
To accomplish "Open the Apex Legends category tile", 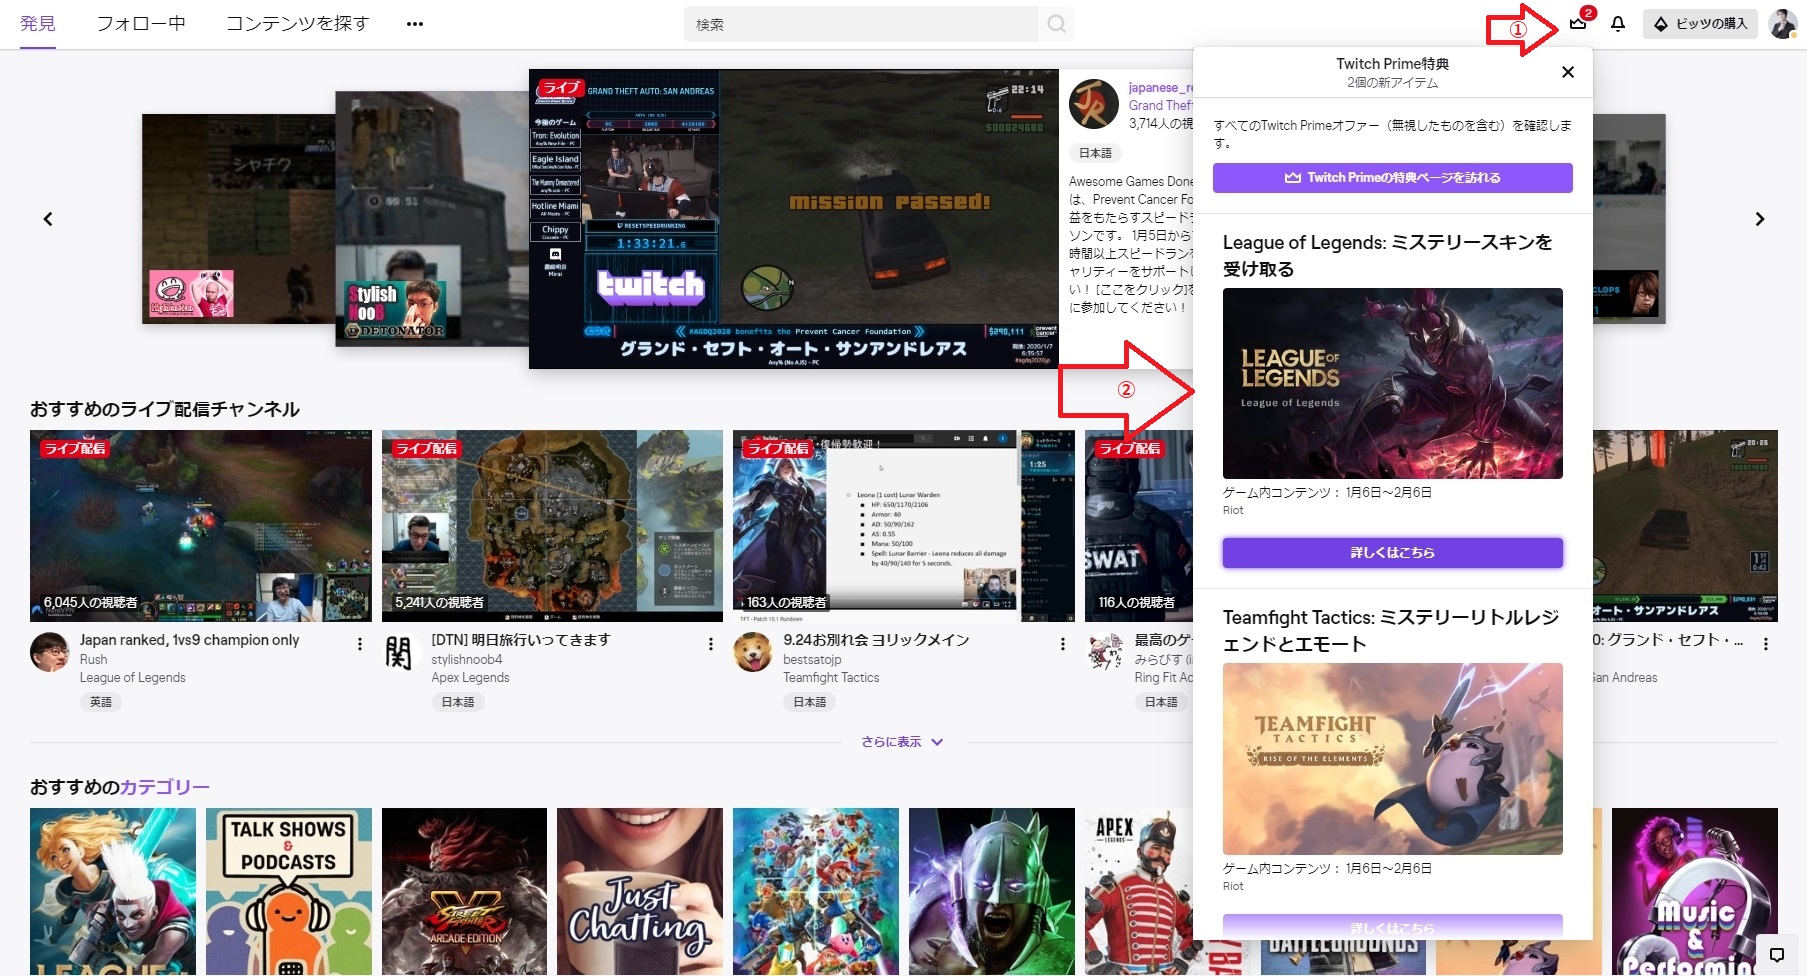I will tap(1139, 891).
